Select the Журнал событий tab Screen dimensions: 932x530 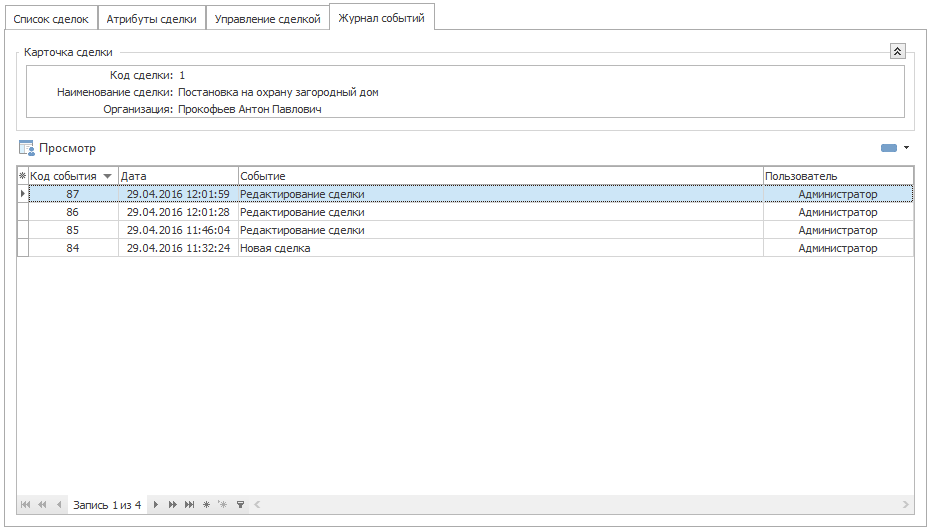tap(382, 18)
